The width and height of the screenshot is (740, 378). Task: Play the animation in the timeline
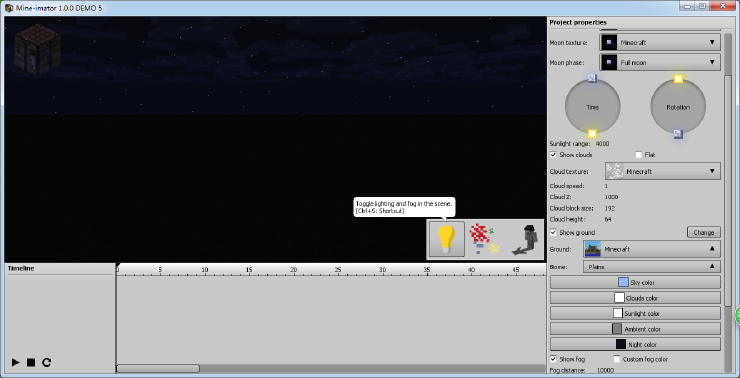(16, 362)
